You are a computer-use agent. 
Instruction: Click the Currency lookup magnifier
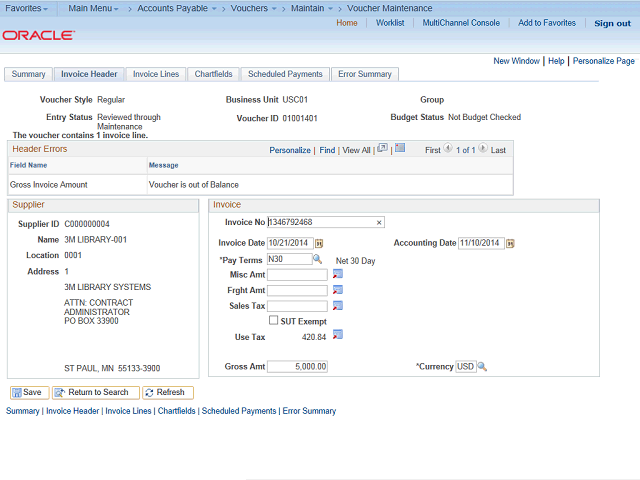click(482, 367)
